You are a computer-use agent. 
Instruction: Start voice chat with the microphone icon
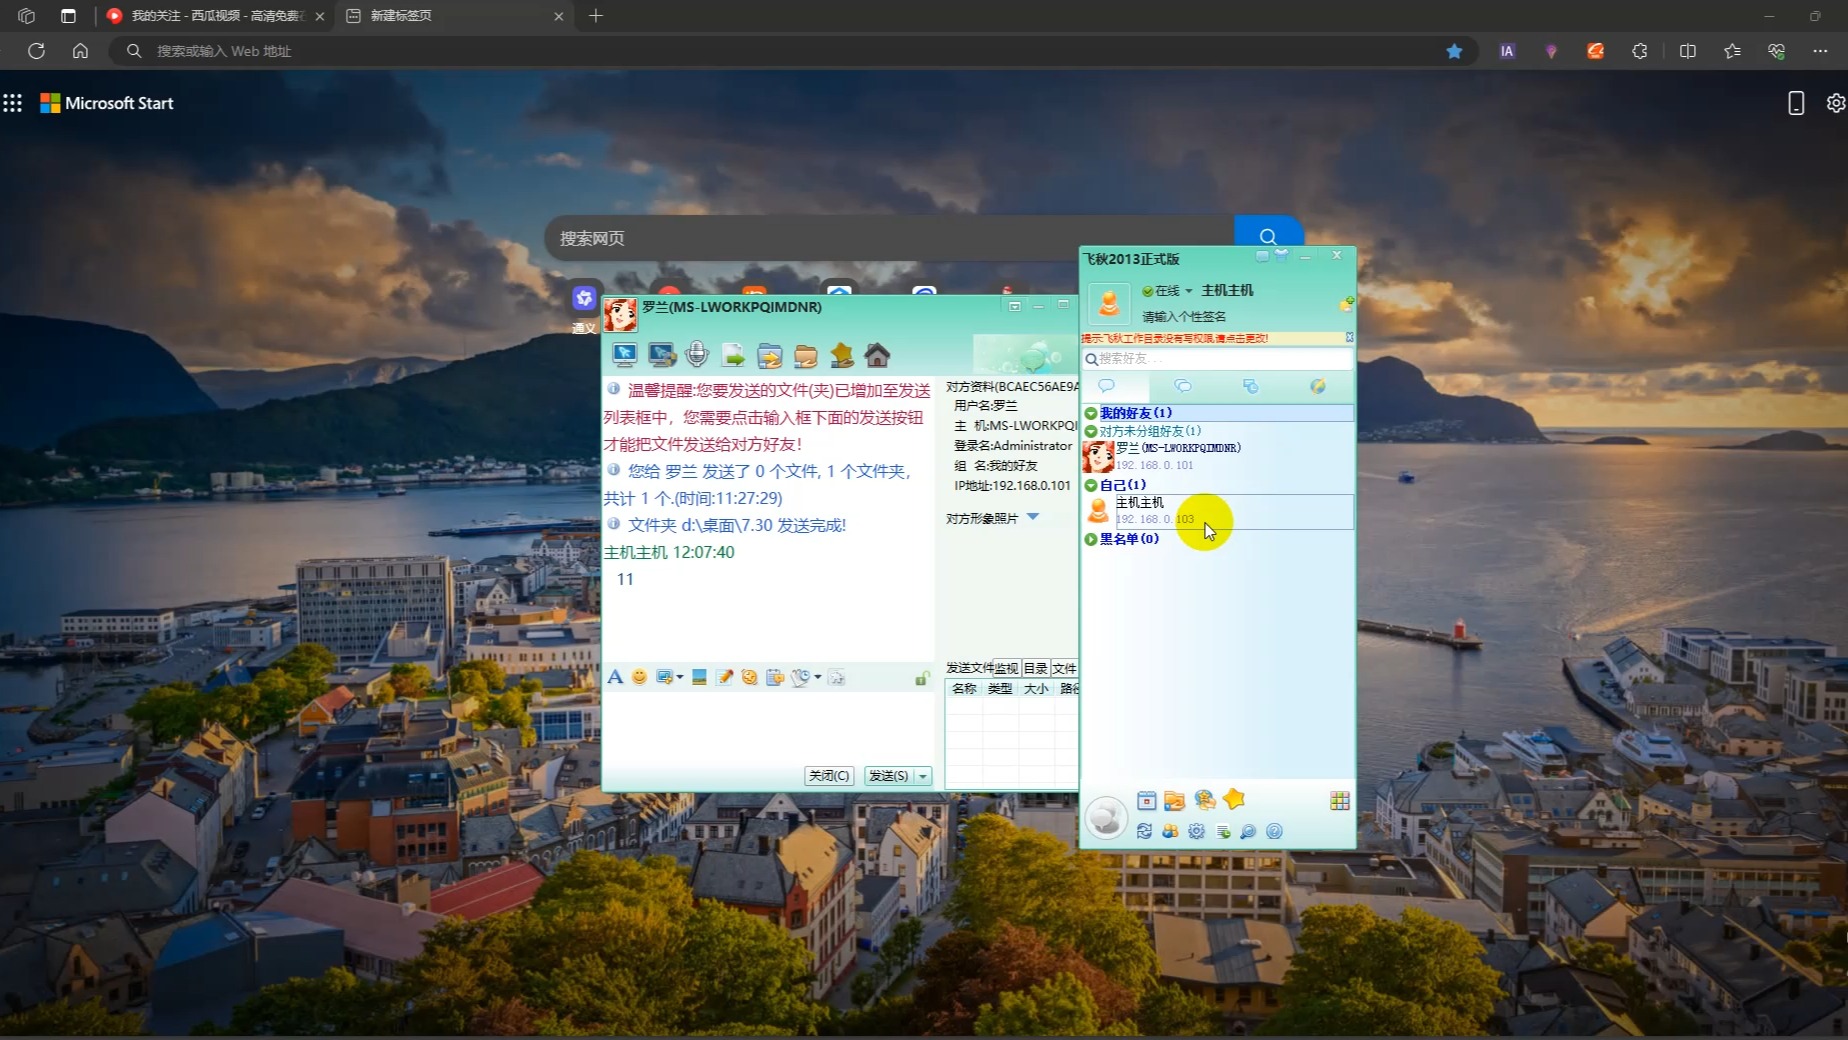tap(697, 355)
